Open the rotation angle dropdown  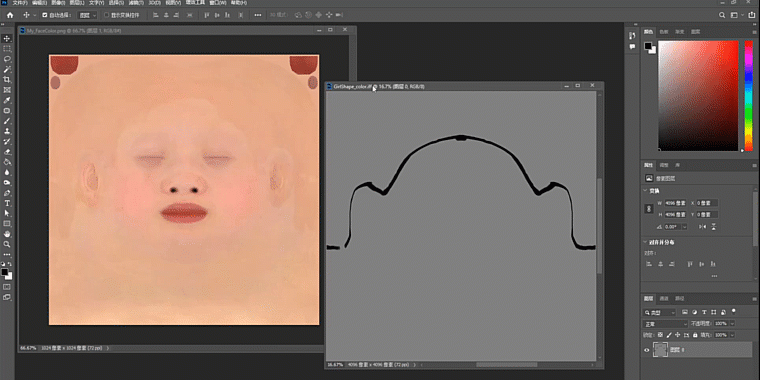[684, 227]
